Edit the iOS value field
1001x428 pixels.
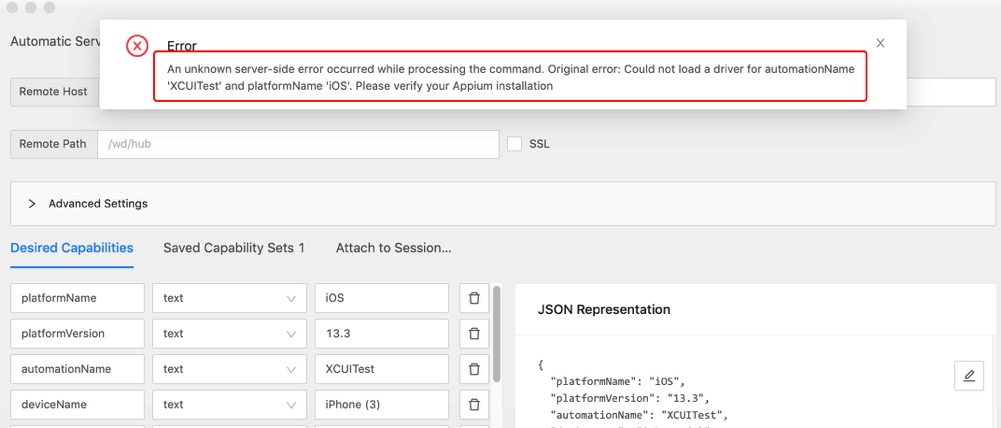pyautogui.click(x=382, y=298)
